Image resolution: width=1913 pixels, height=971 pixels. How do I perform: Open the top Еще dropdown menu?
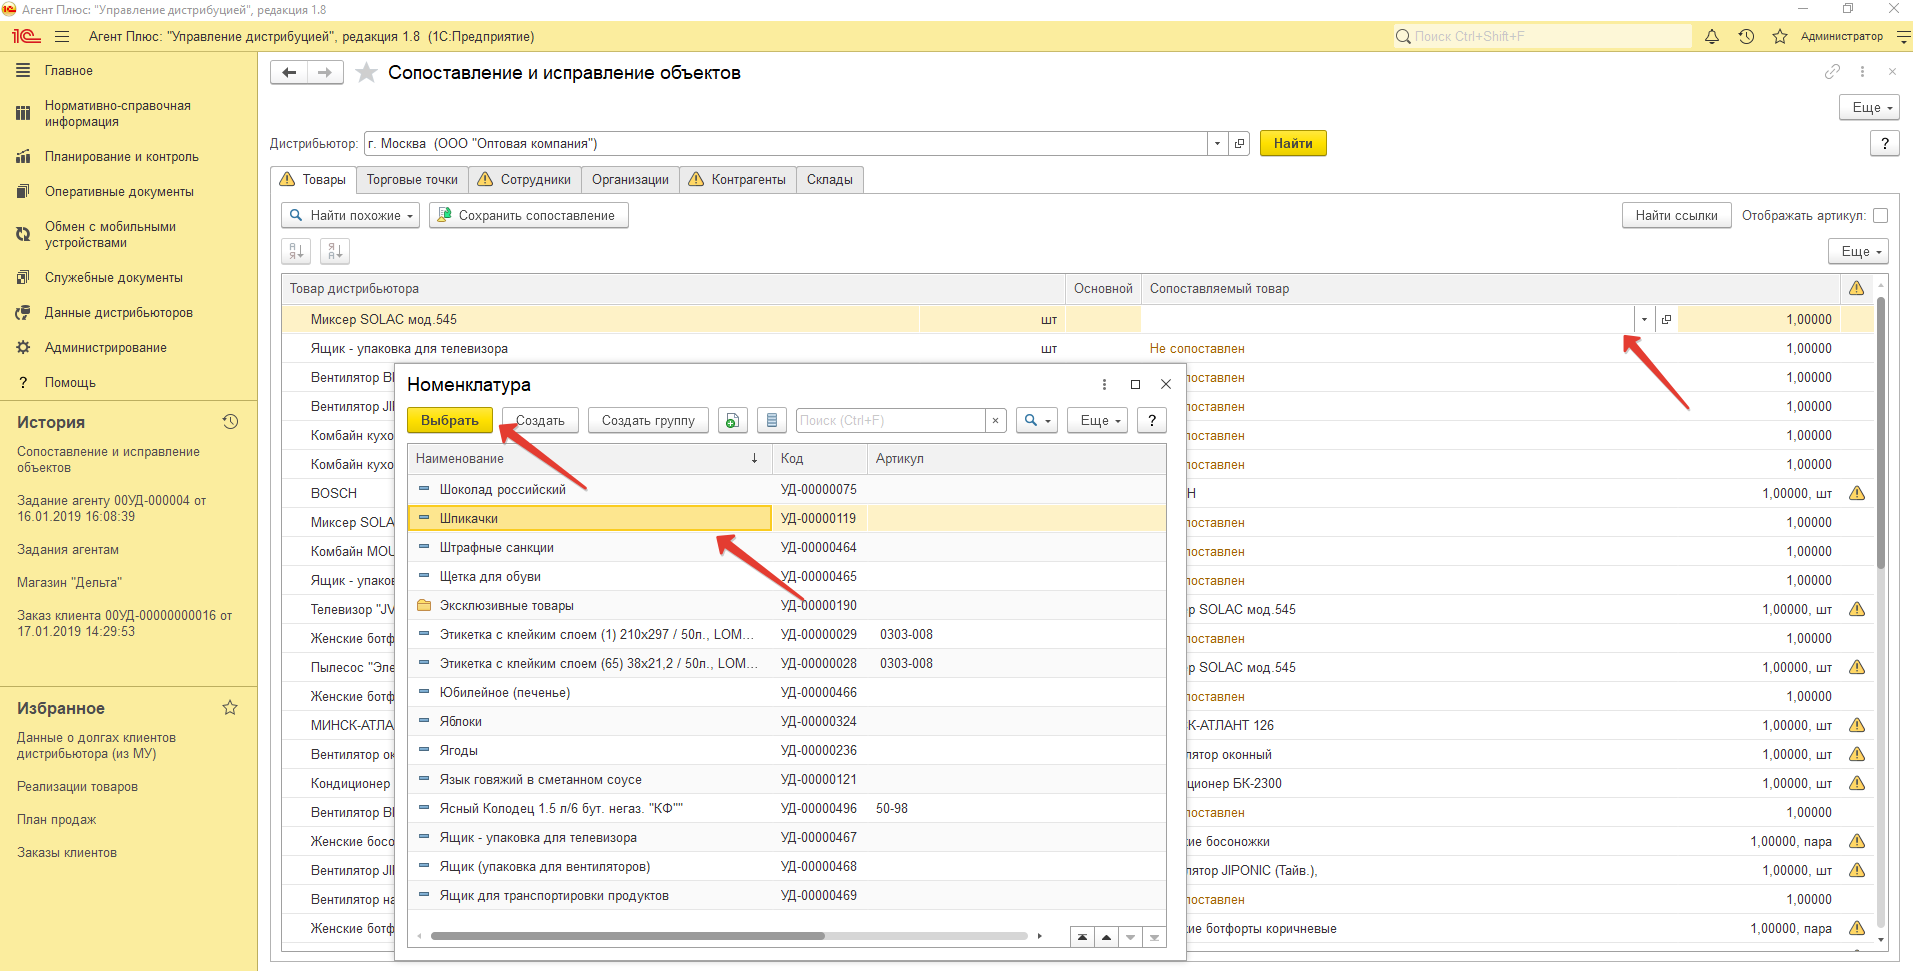[1870, 107]
